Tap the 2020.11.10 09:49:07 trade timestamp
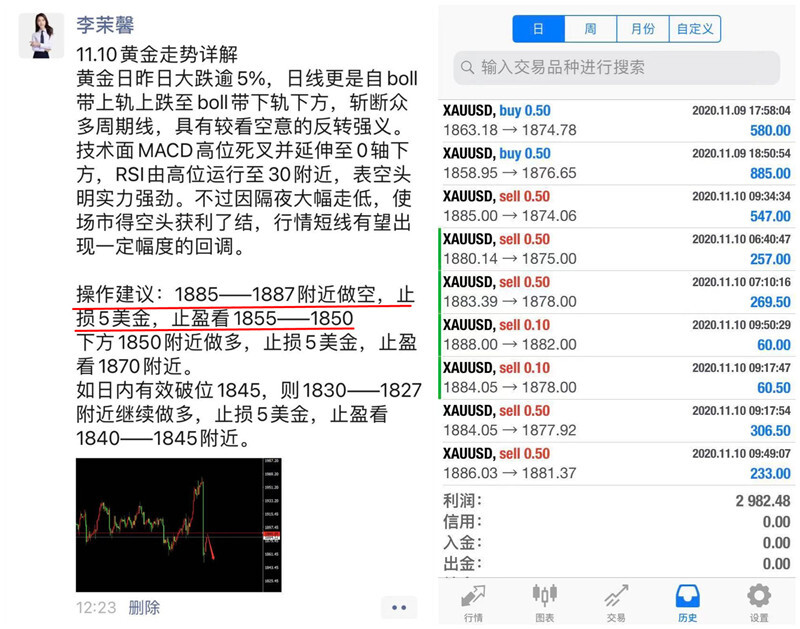The height and width of the screenshot is (629, 800). (x=741, y=453)
